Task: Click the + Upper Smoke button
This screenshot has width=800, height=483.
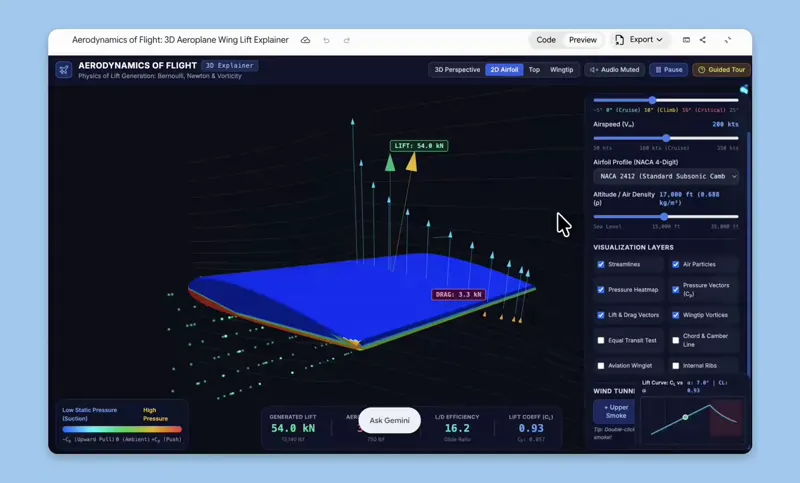Action: point(615,411)
